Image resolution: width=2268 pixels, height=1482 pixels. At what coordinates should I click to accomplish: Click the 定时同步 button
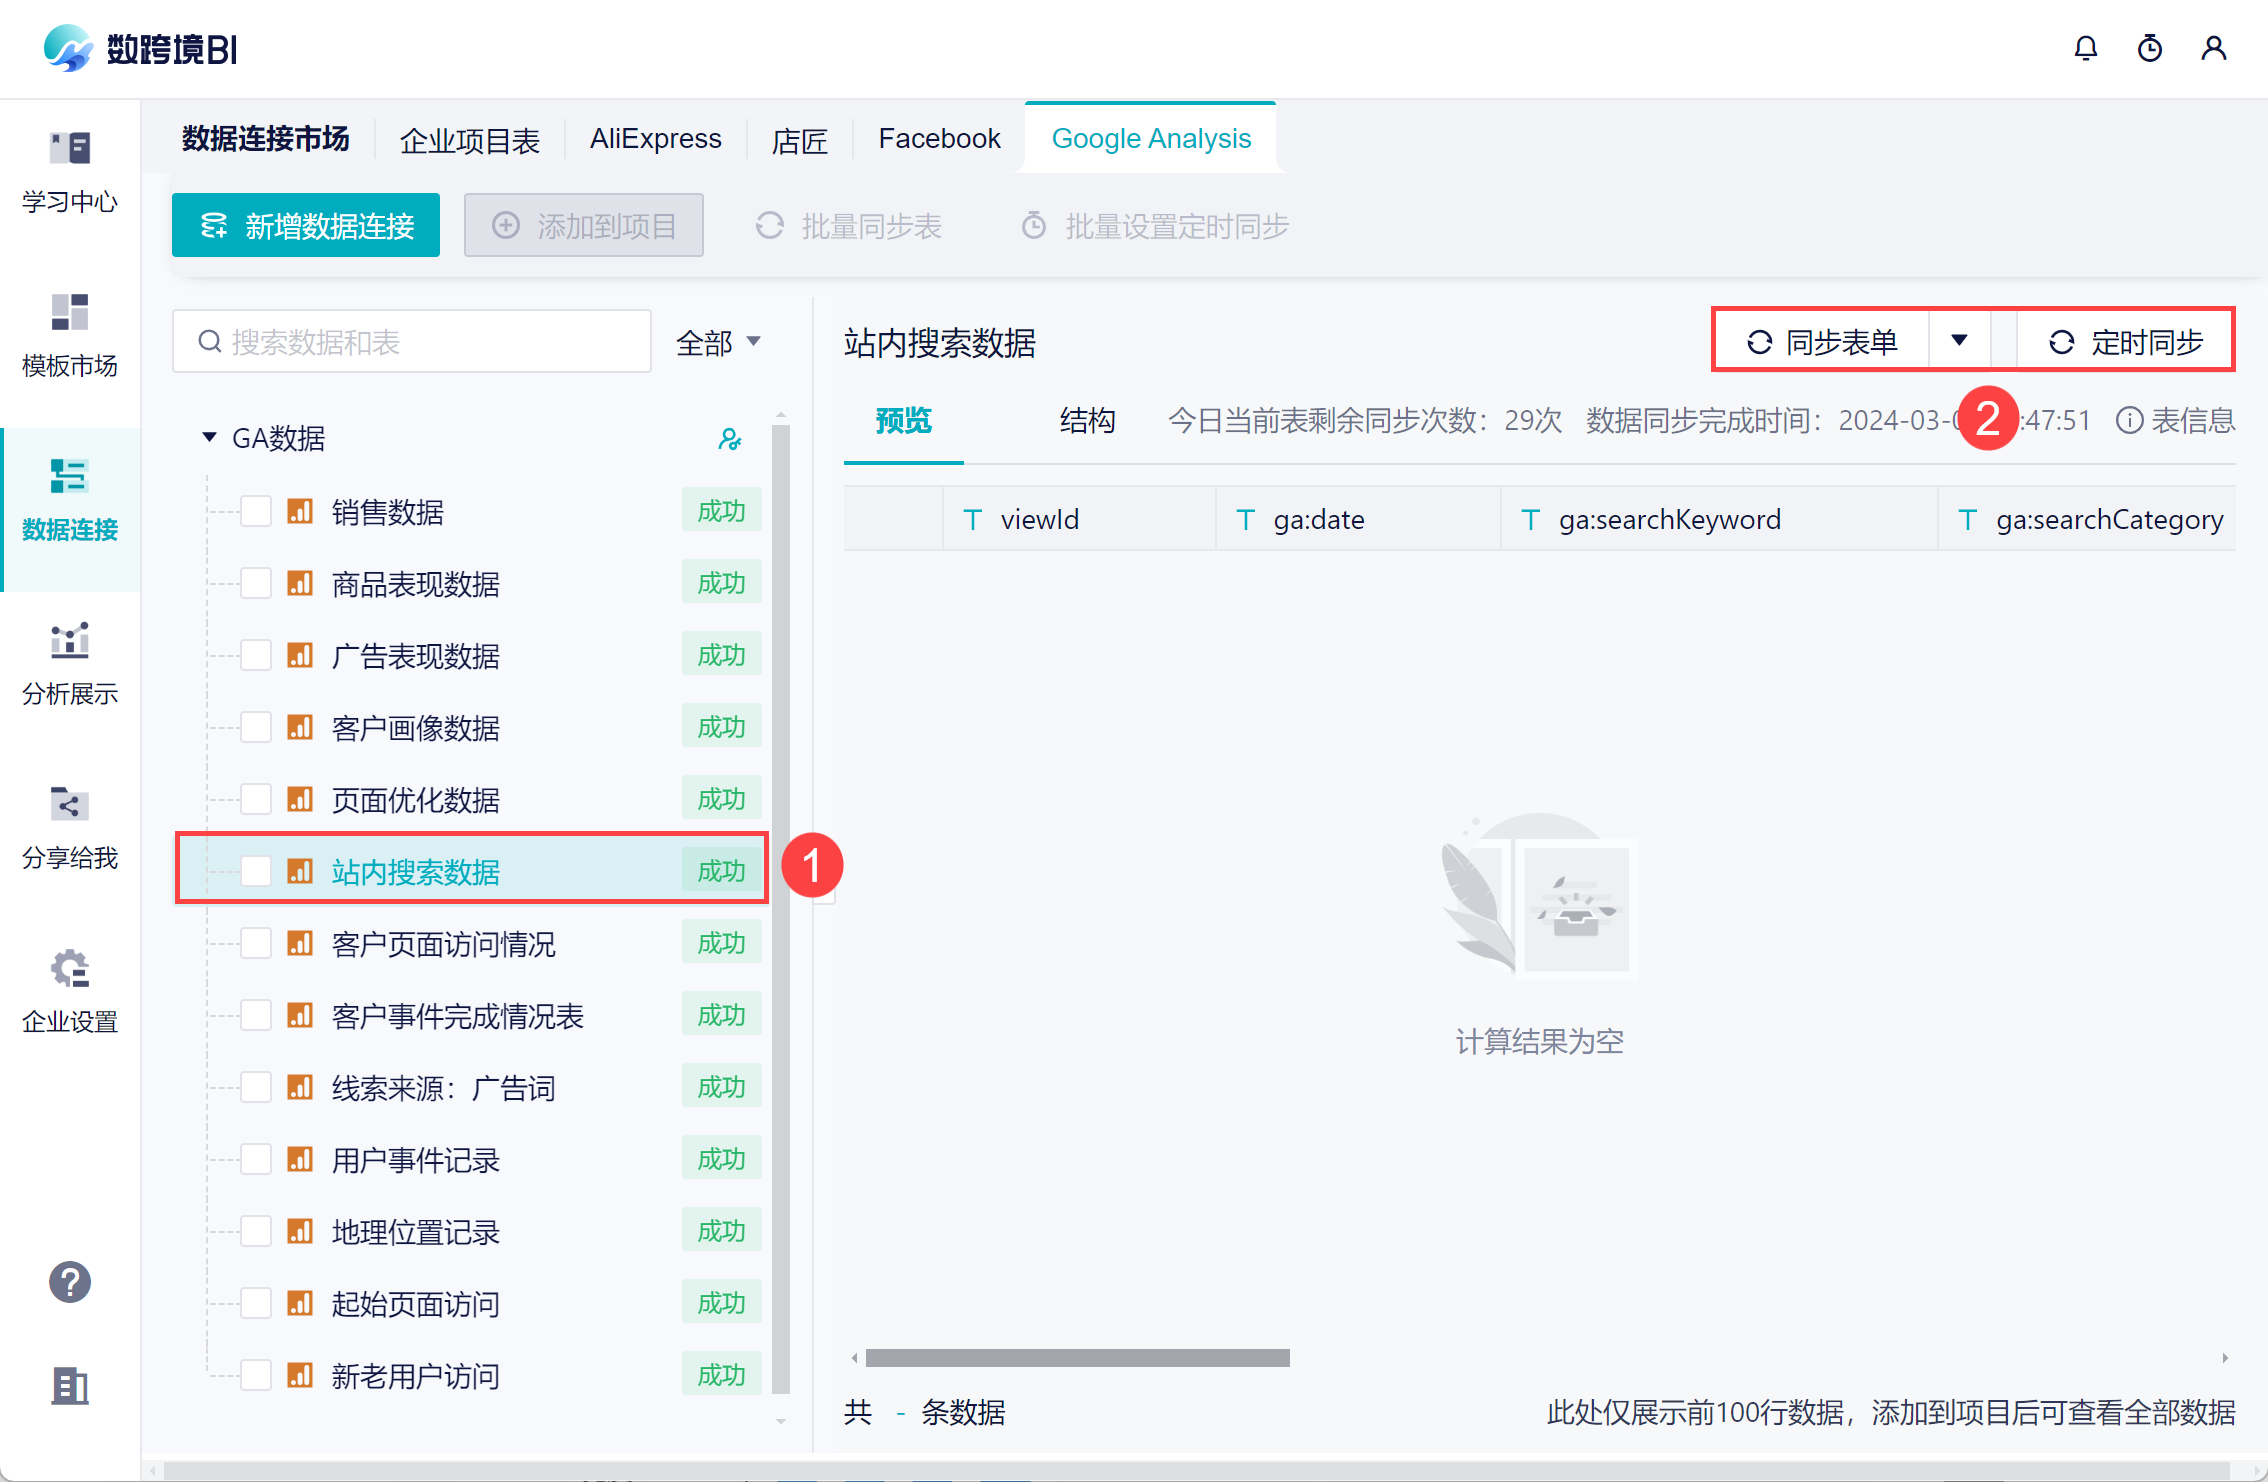point(2126,342)
